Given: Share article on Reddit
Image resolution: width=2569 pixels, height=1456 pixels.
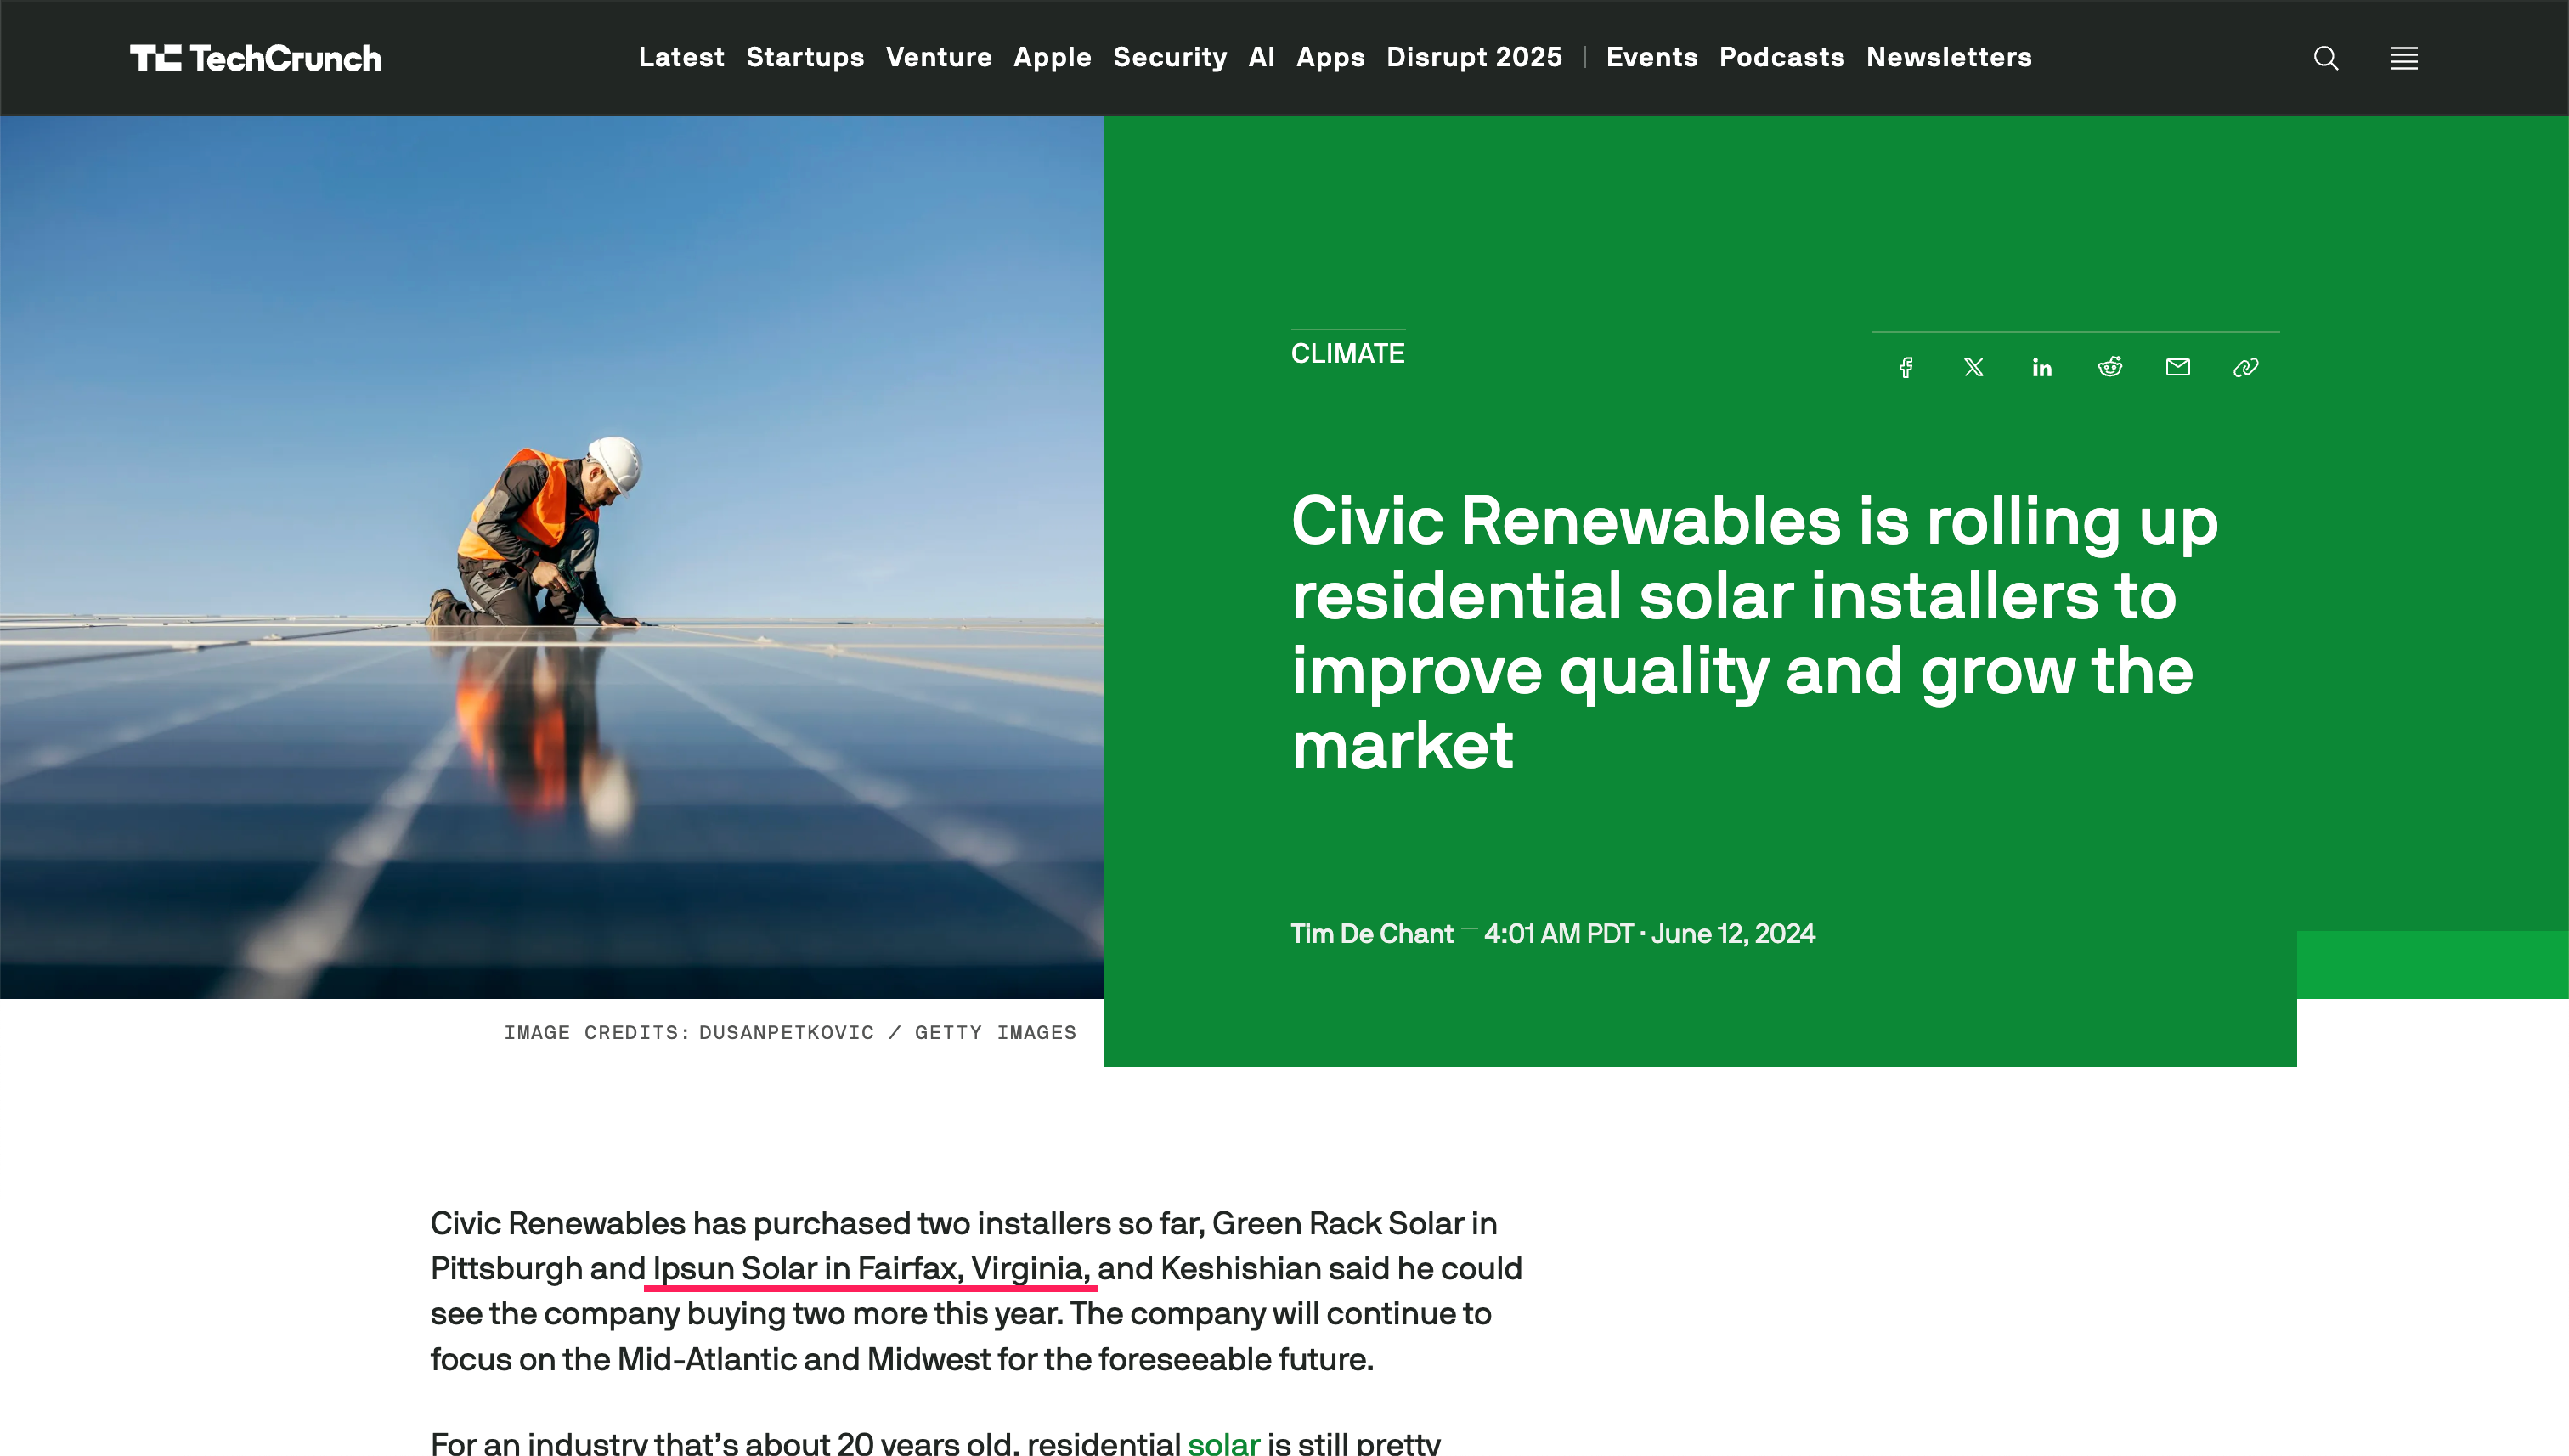Looking at the screenshot, I should click(2109, 367).
